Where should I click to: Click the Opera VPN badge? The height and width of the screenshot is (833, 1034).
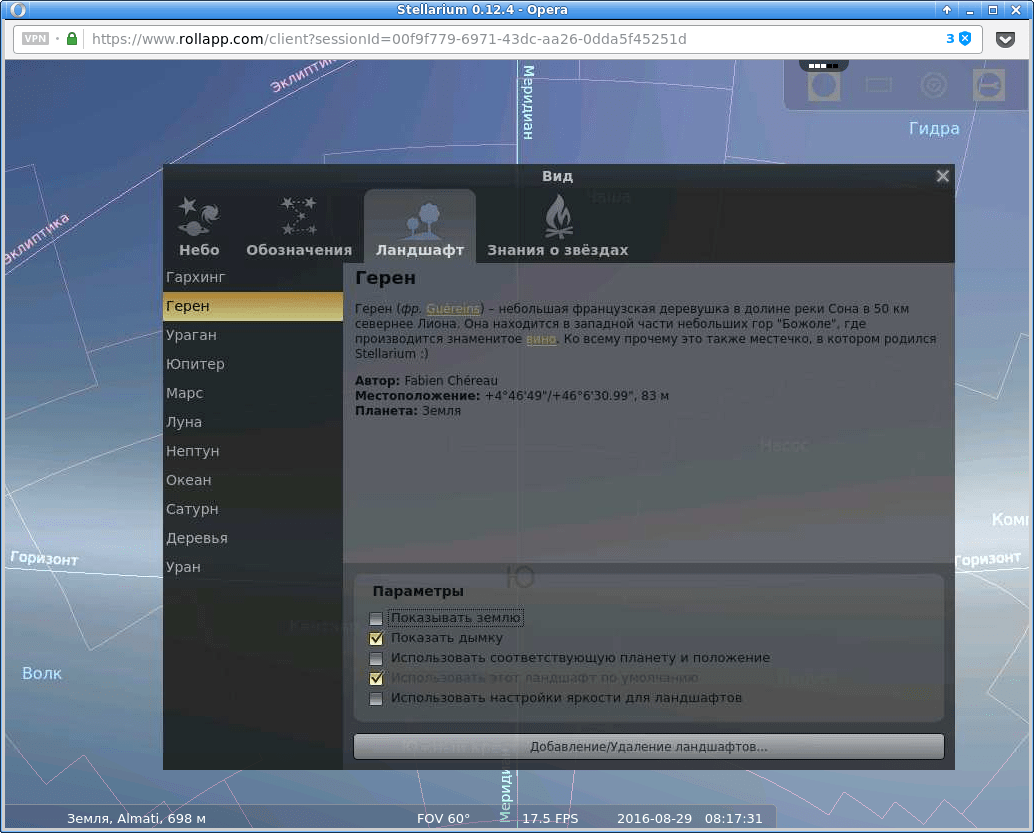pos(35,39)
